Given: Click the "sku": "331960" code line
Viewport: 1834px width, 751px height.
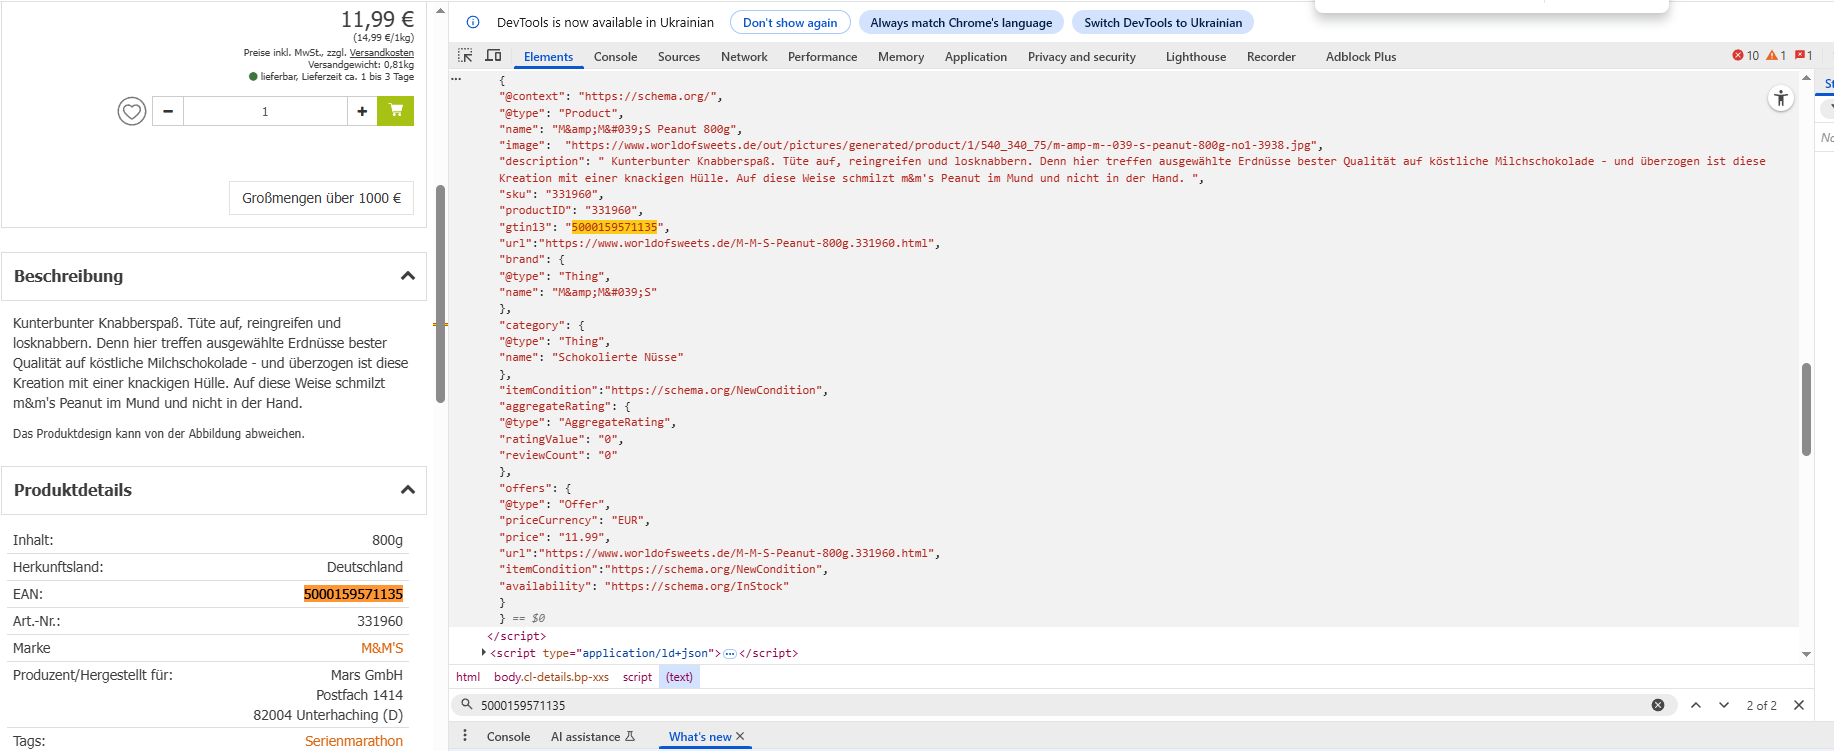Looking at the screenshot, I should 551,194.
